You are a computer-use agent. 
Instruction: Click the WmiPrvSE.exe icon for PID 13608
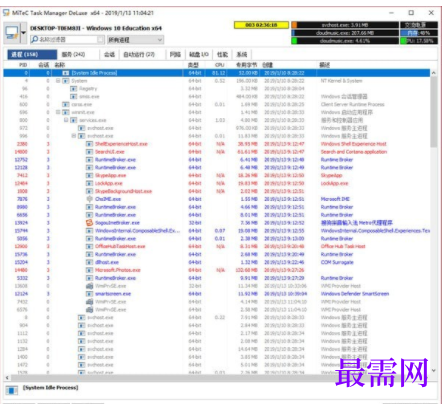pos(89,286)
